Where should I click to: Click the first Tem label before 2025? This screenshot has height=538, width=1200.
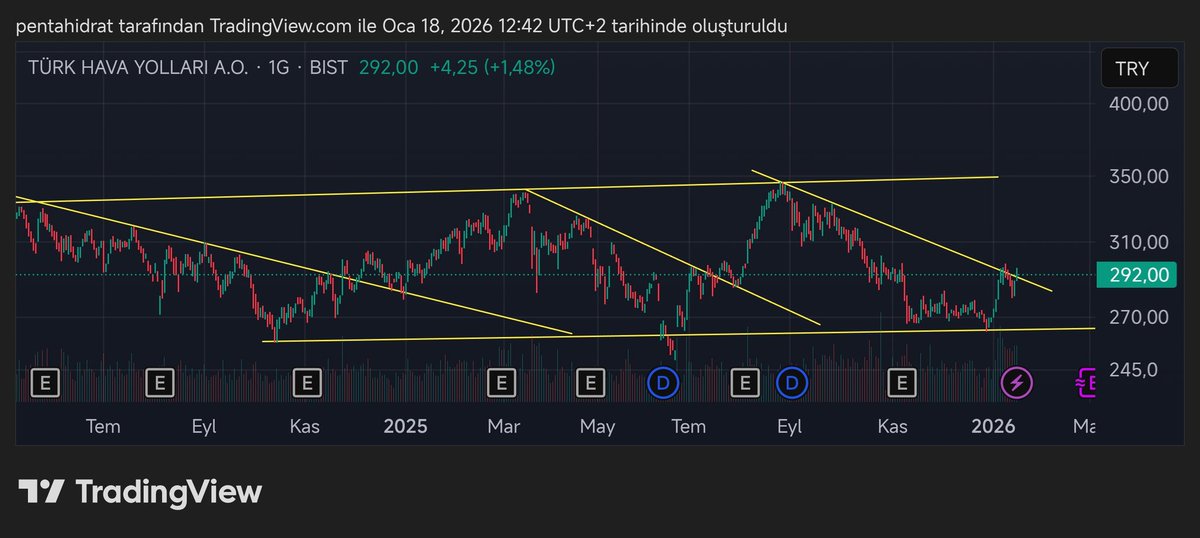(x=103, y=426)
